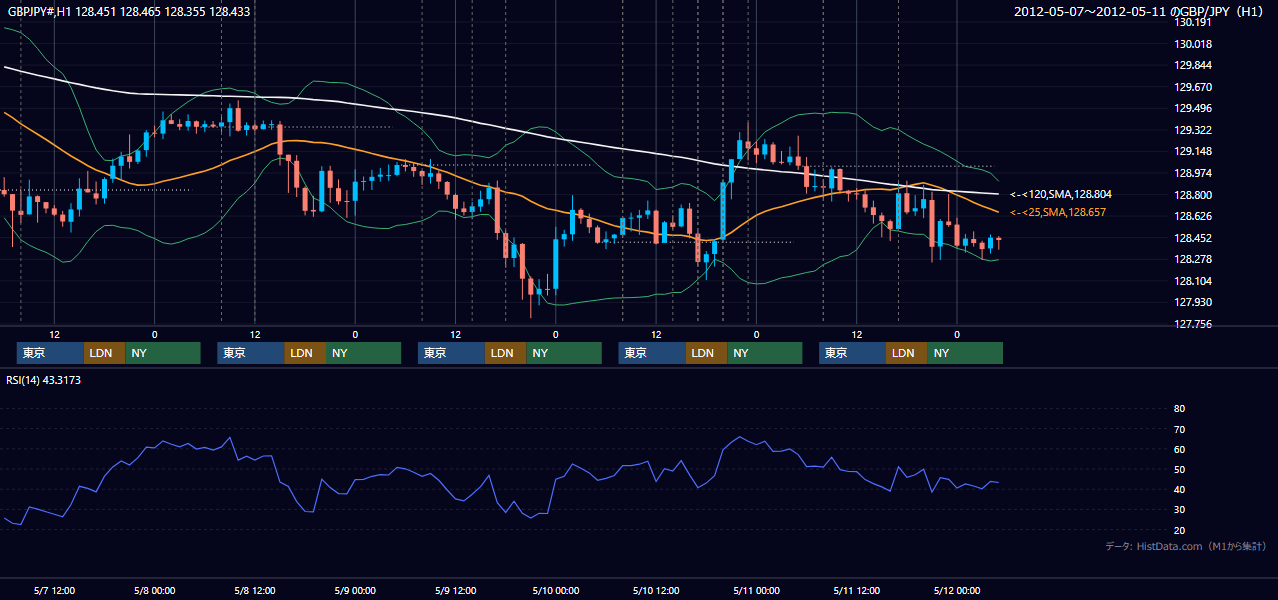Click price axis label 128.104

[1194, 281]
